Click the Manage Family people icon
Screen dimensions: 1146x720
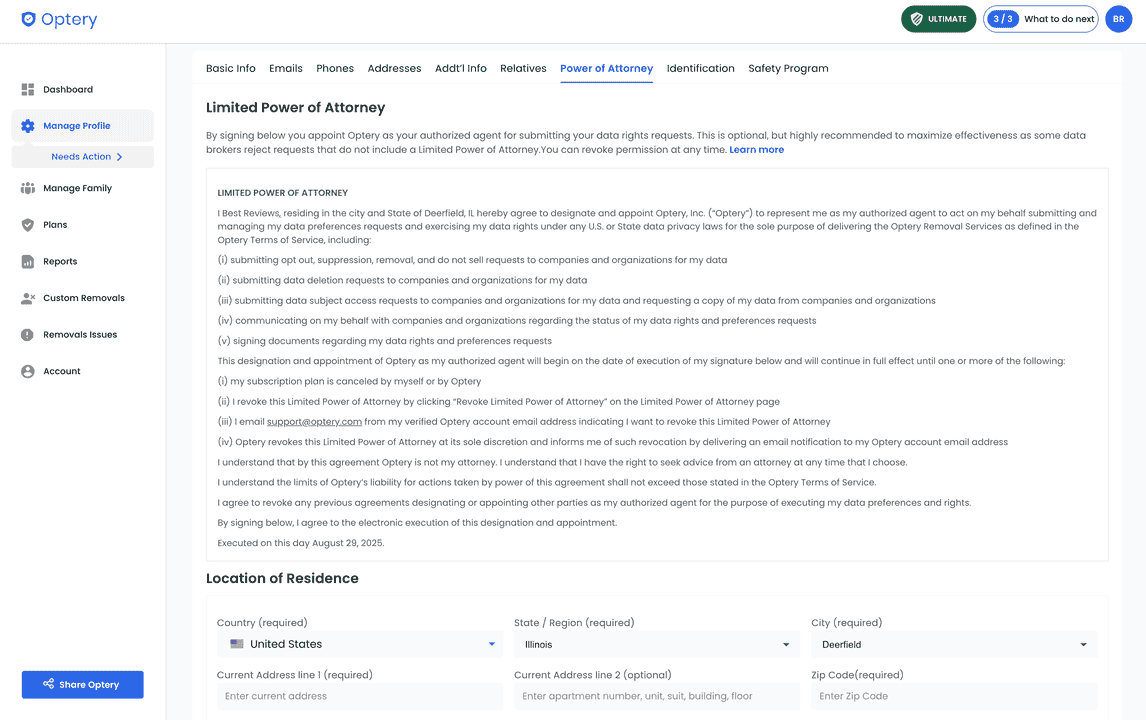pos(28,188)
